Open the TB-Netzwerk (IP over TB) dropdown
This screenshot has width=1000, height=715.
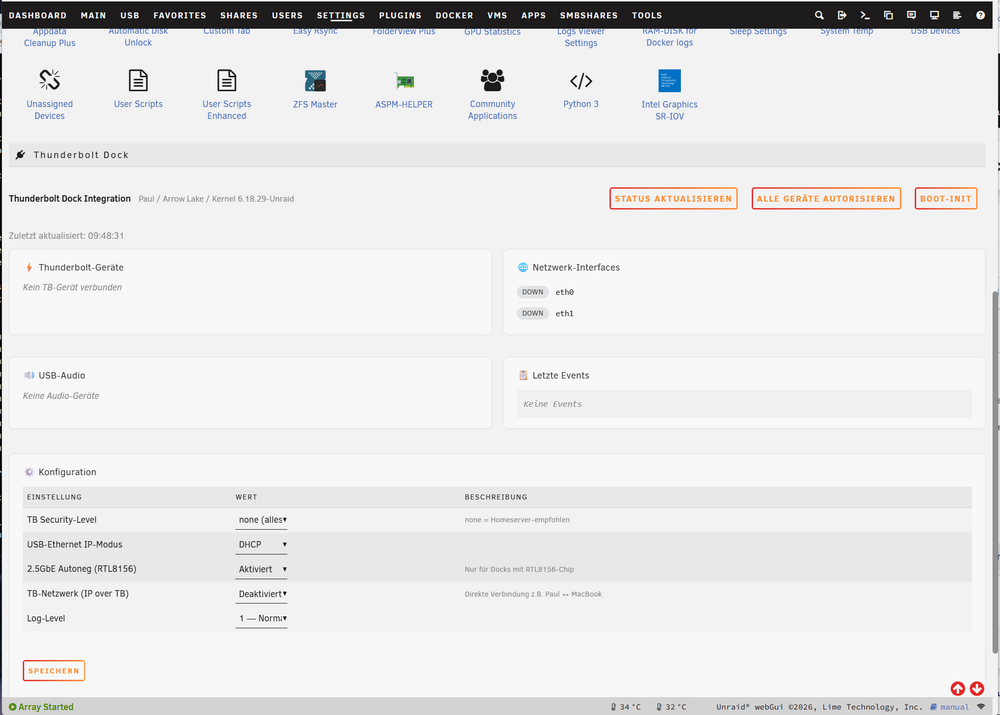261,594
